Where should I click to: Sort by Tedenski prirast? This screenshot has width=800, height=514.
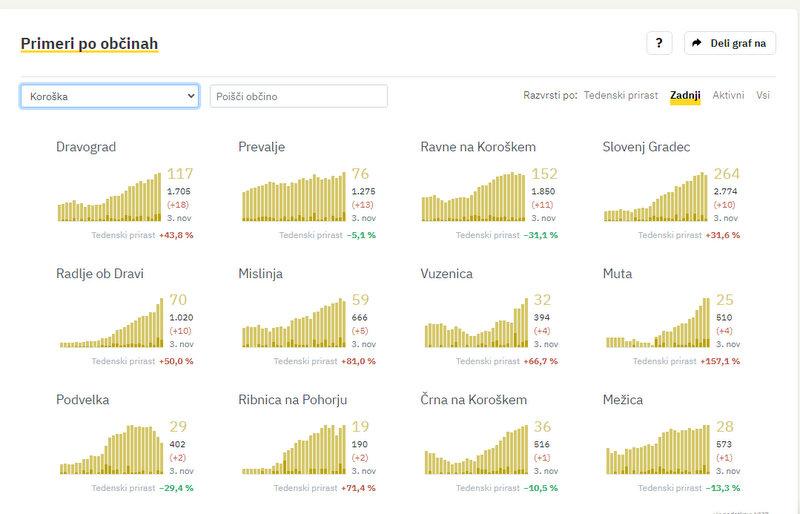(x=620, y=95)
